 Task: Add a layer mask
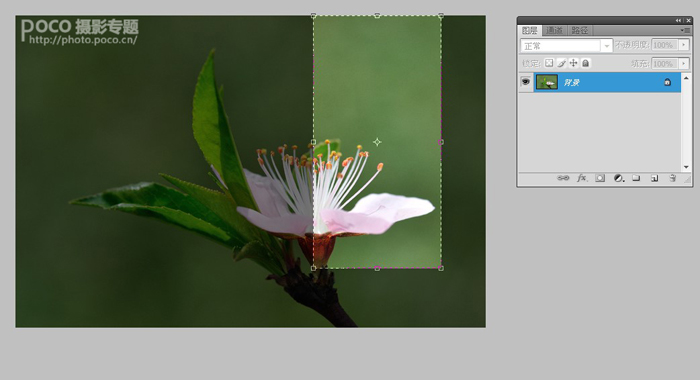(x=600, y=178)
